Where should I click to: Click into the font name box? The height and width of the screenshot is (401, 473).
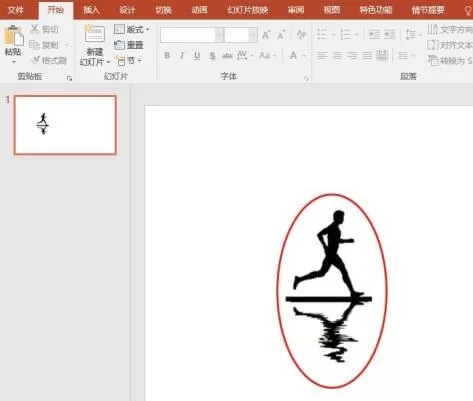(188, 35)
